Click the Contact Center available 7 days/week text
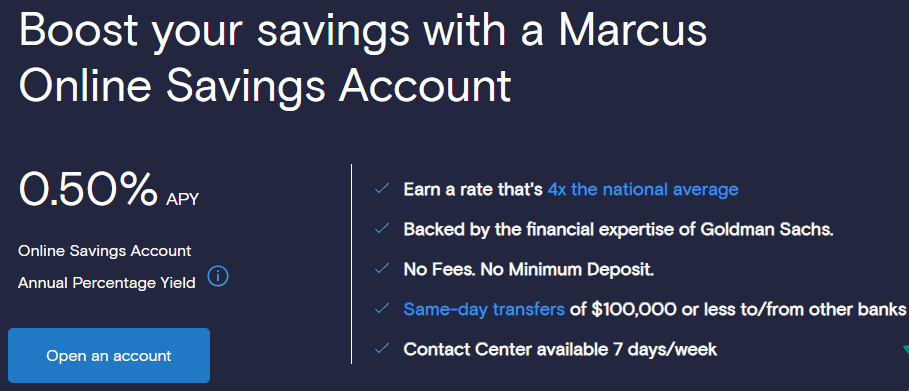 point(560,349)
